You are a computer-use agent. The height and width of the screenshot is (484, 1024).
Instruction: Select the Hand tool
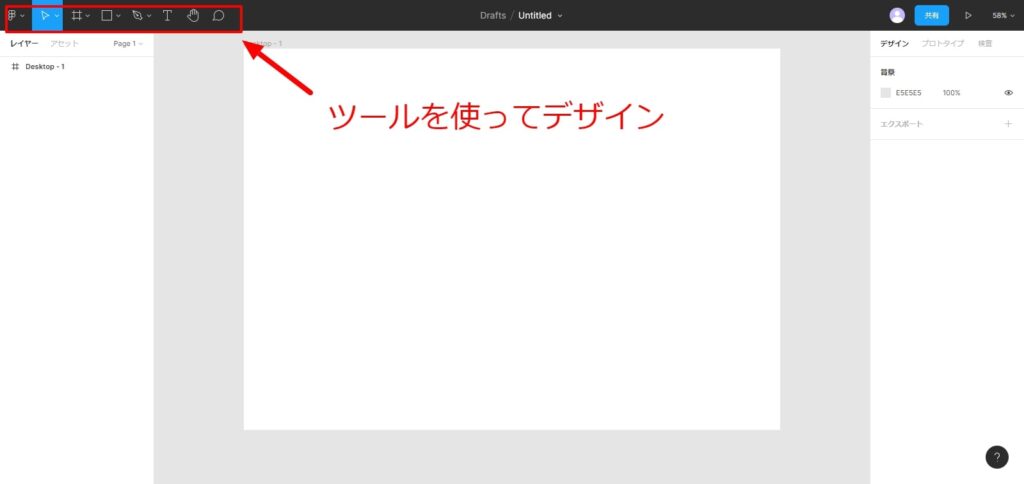point(193,16)
